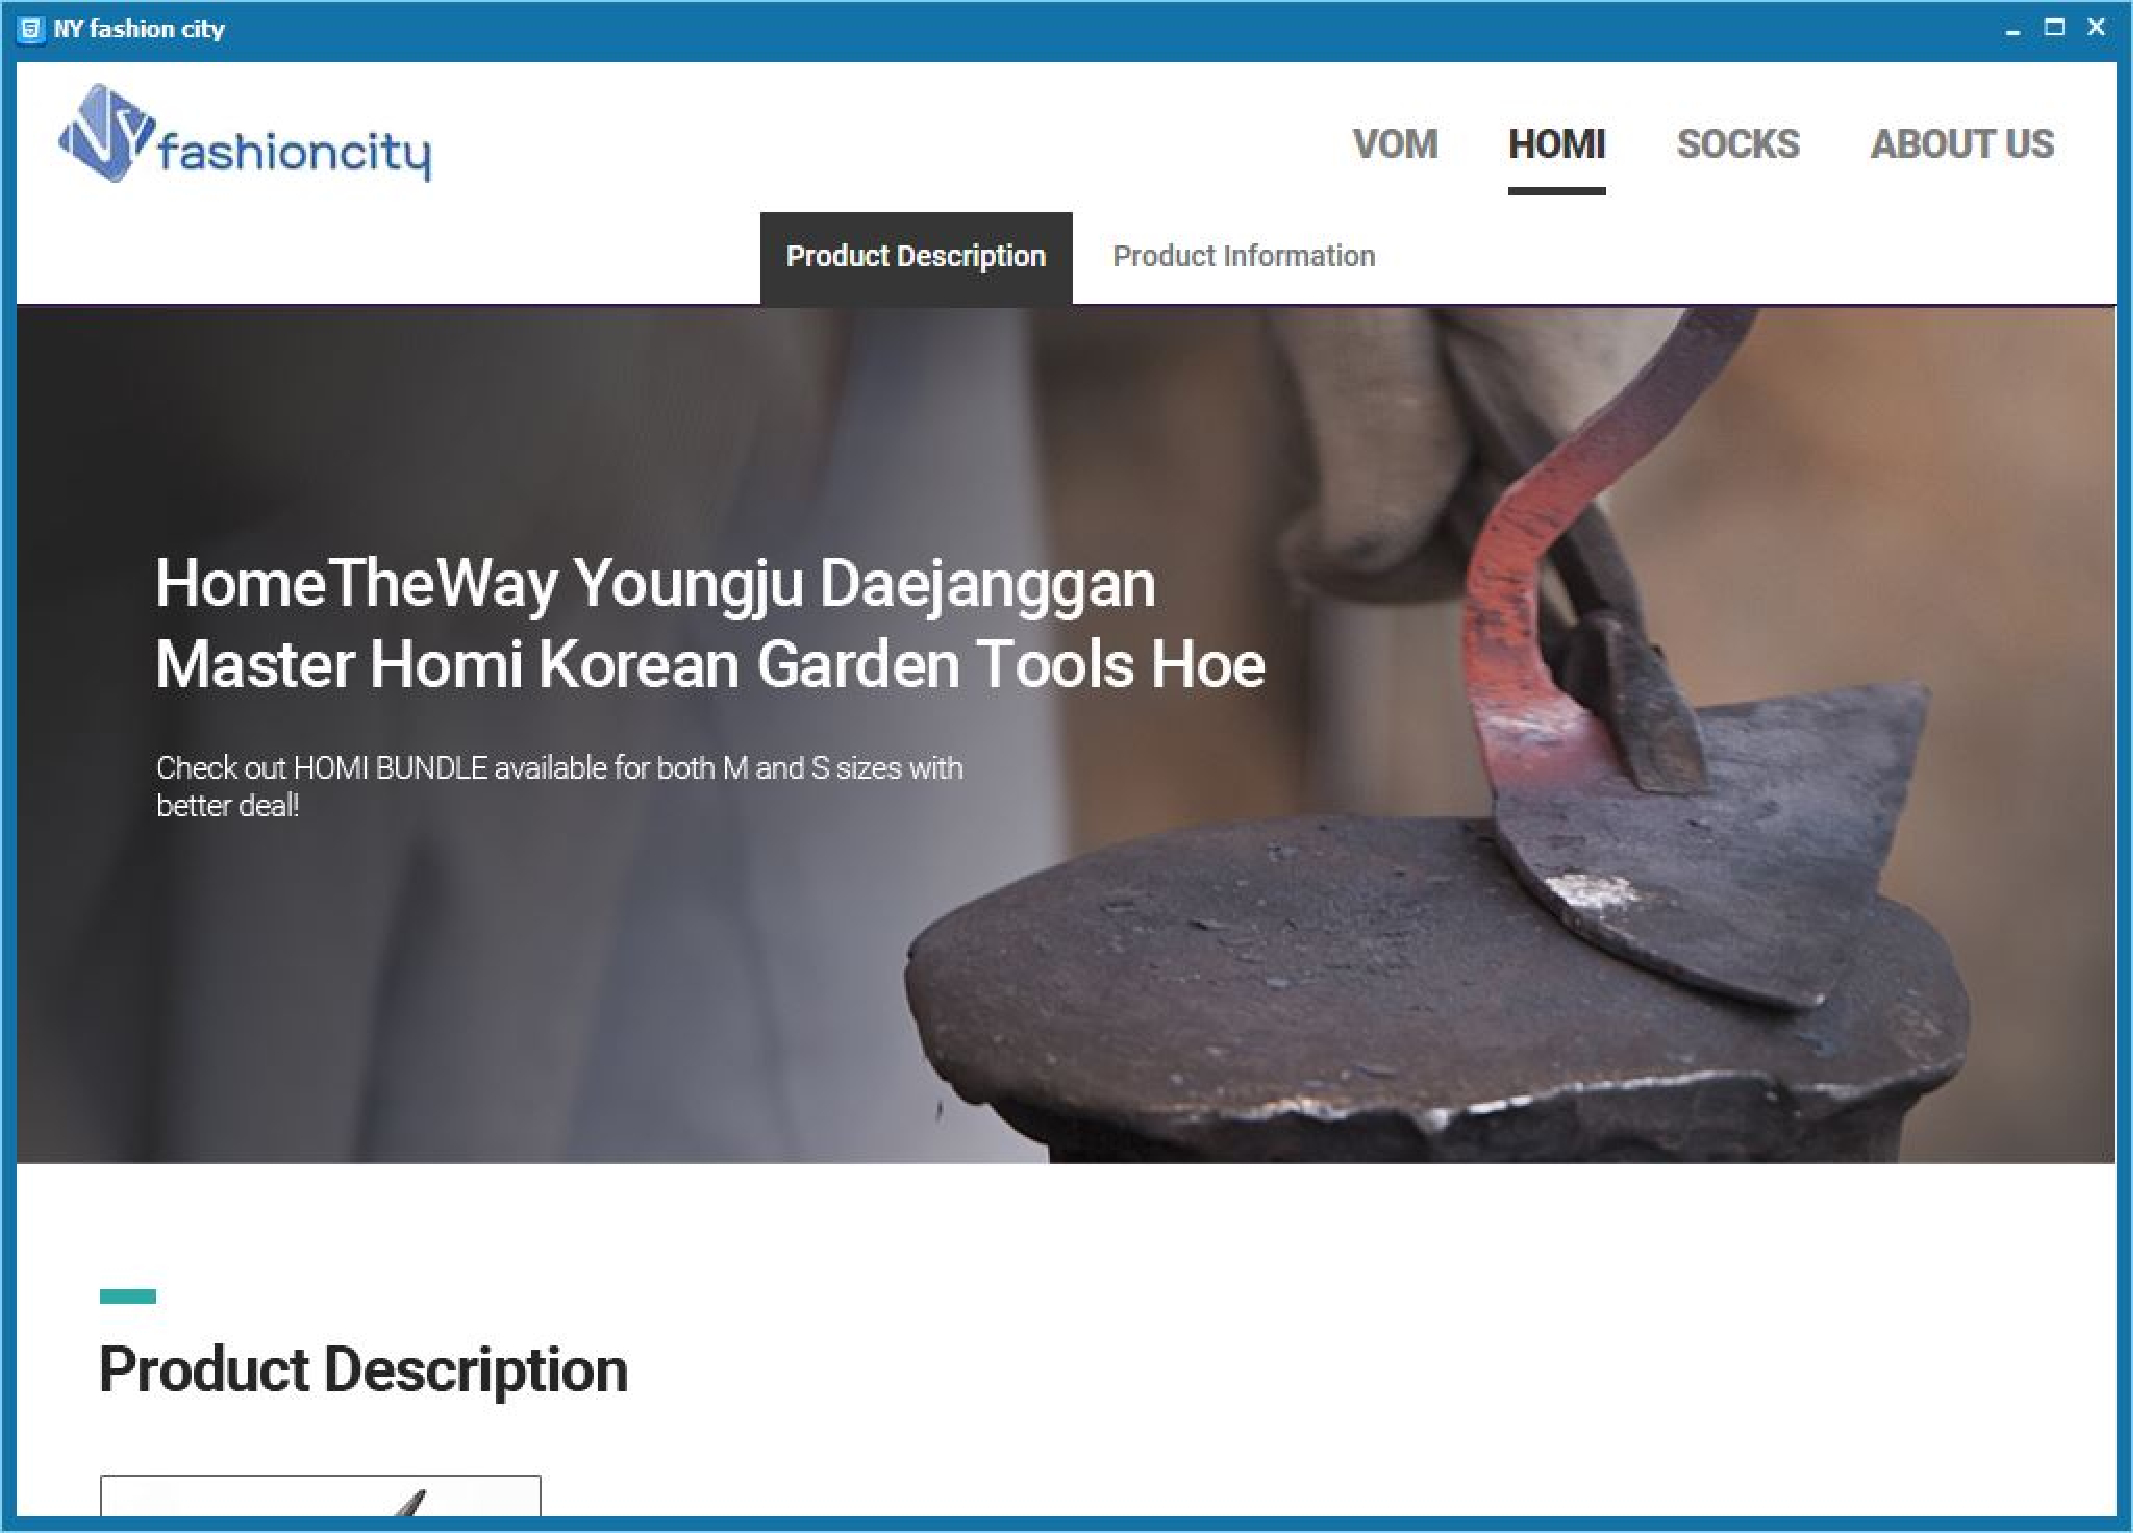The height and width of the screenshot is (1533, 2133).
Task: Open the product thumbnail below Product Description
Action: (320, 1495)
